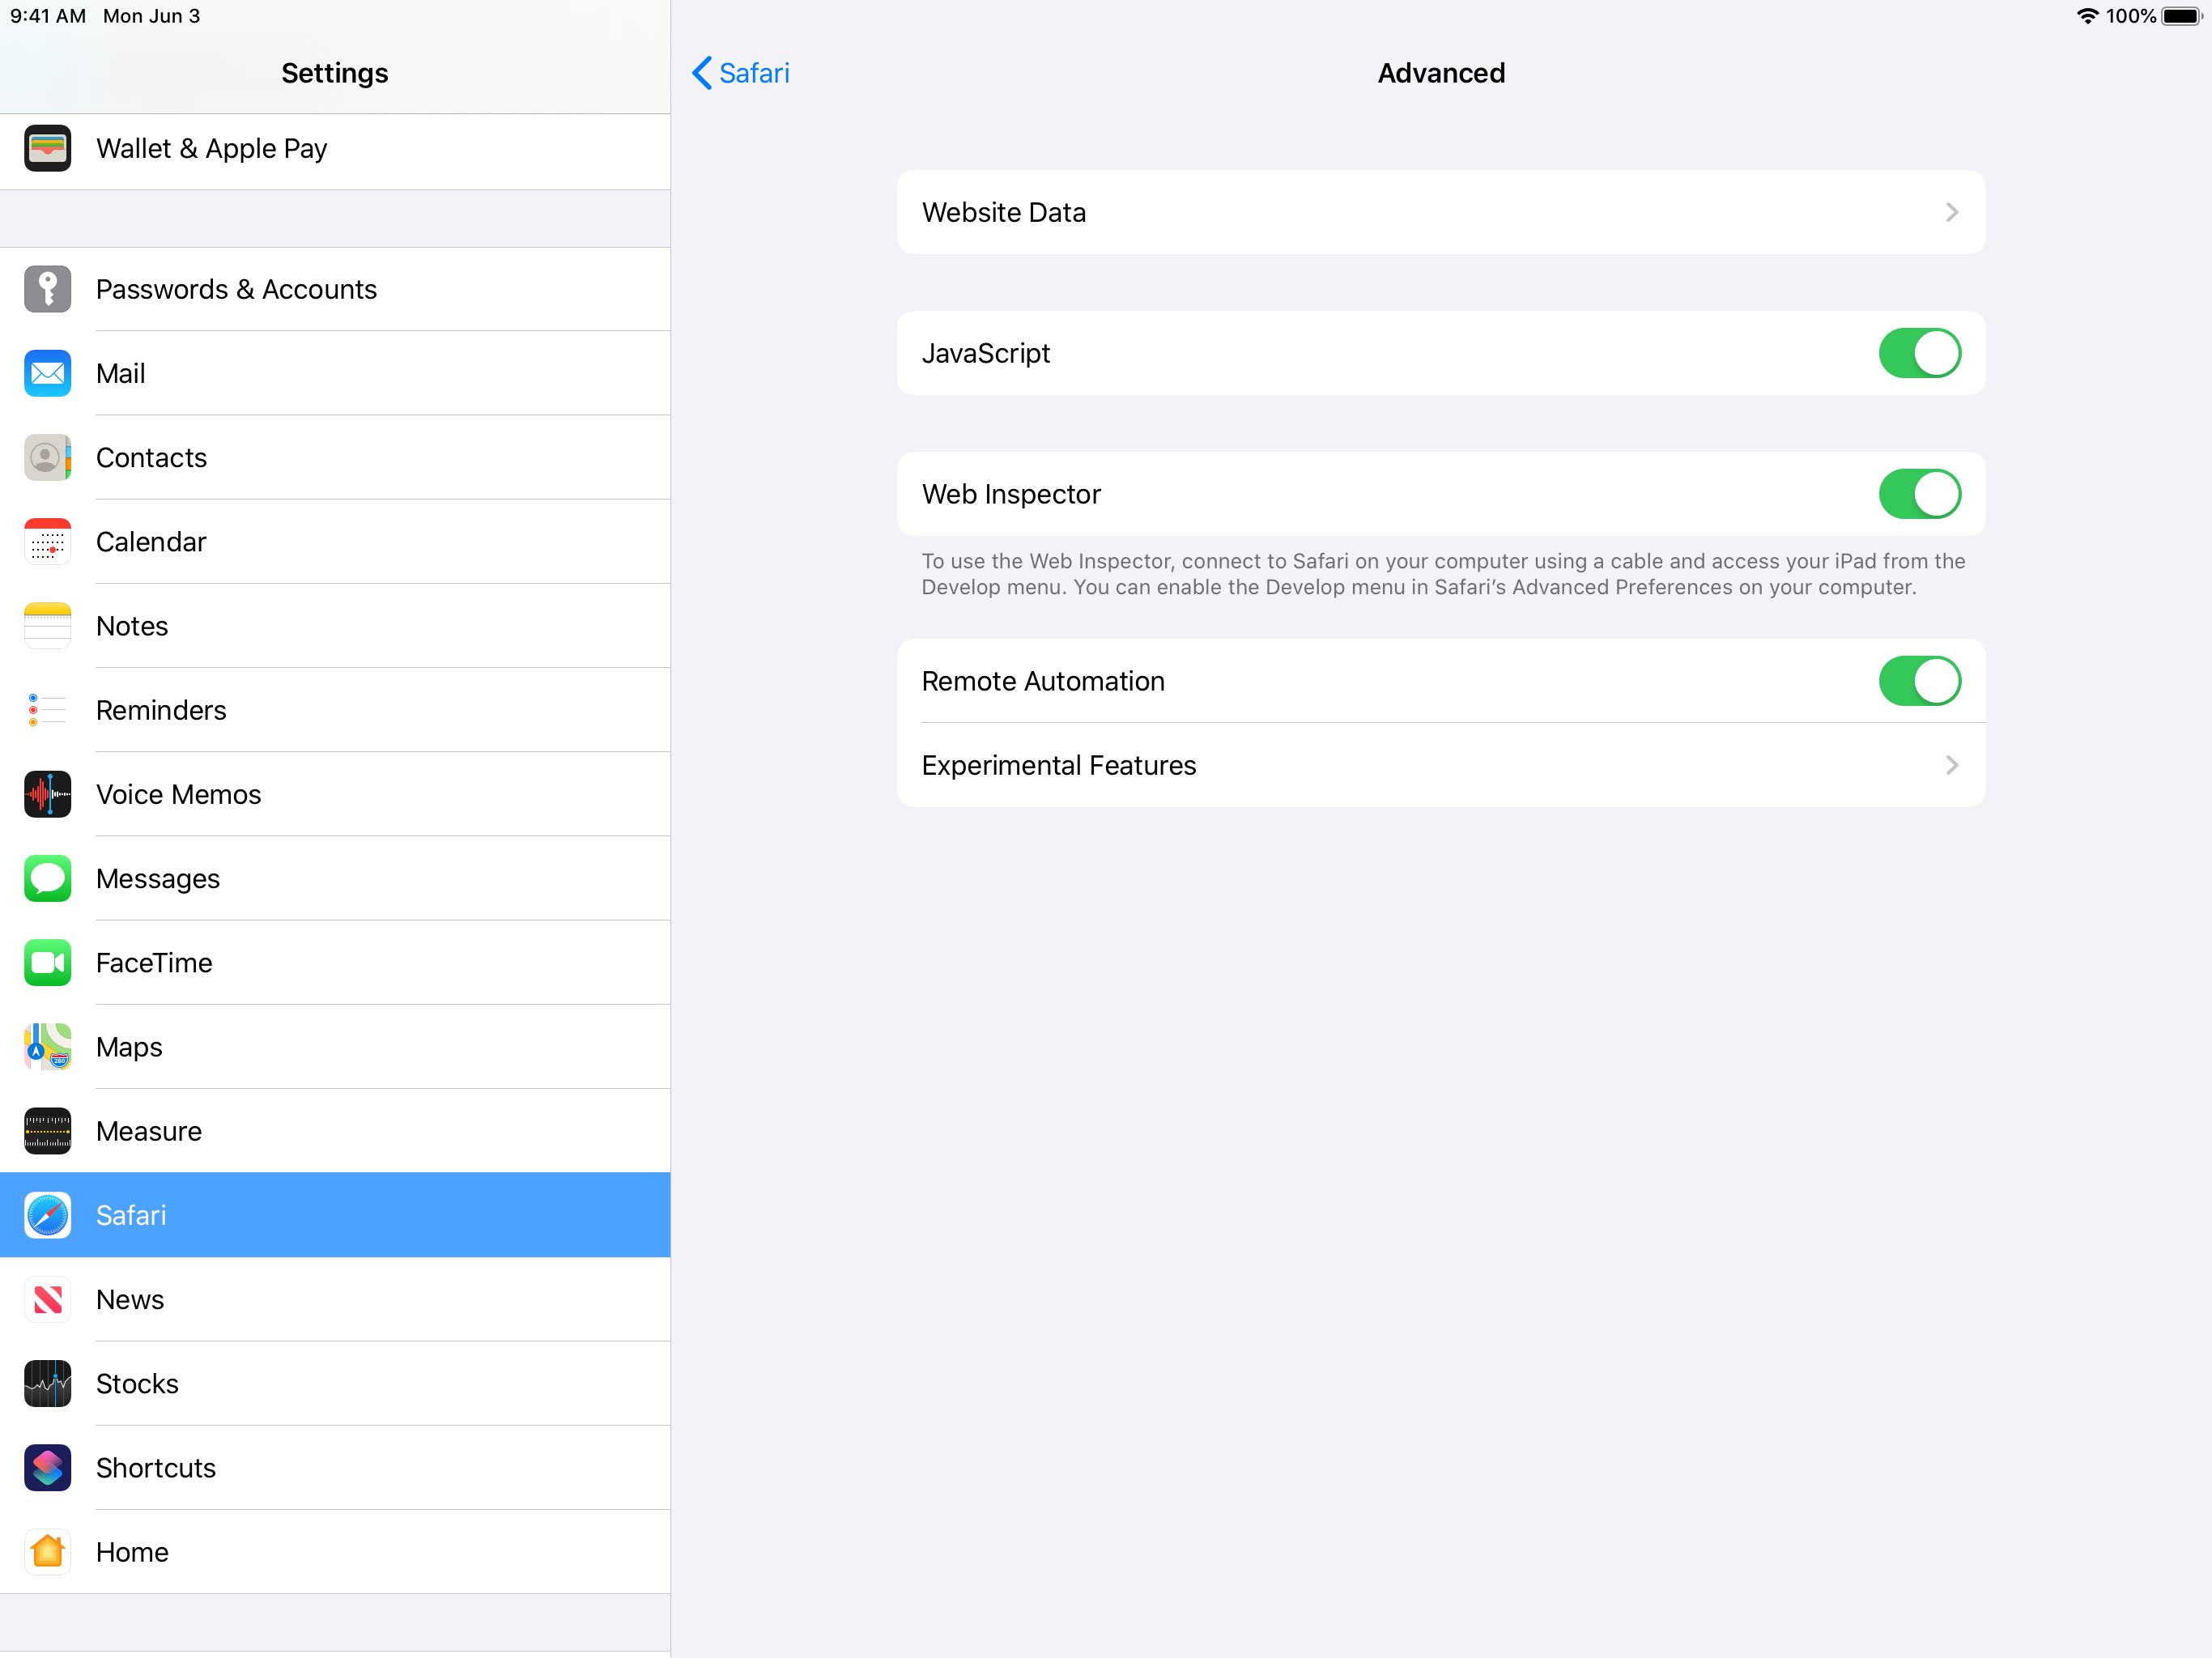Select Calendar in settings sidebar
Screen dimensions: 2212x1658
click(334, 542)
